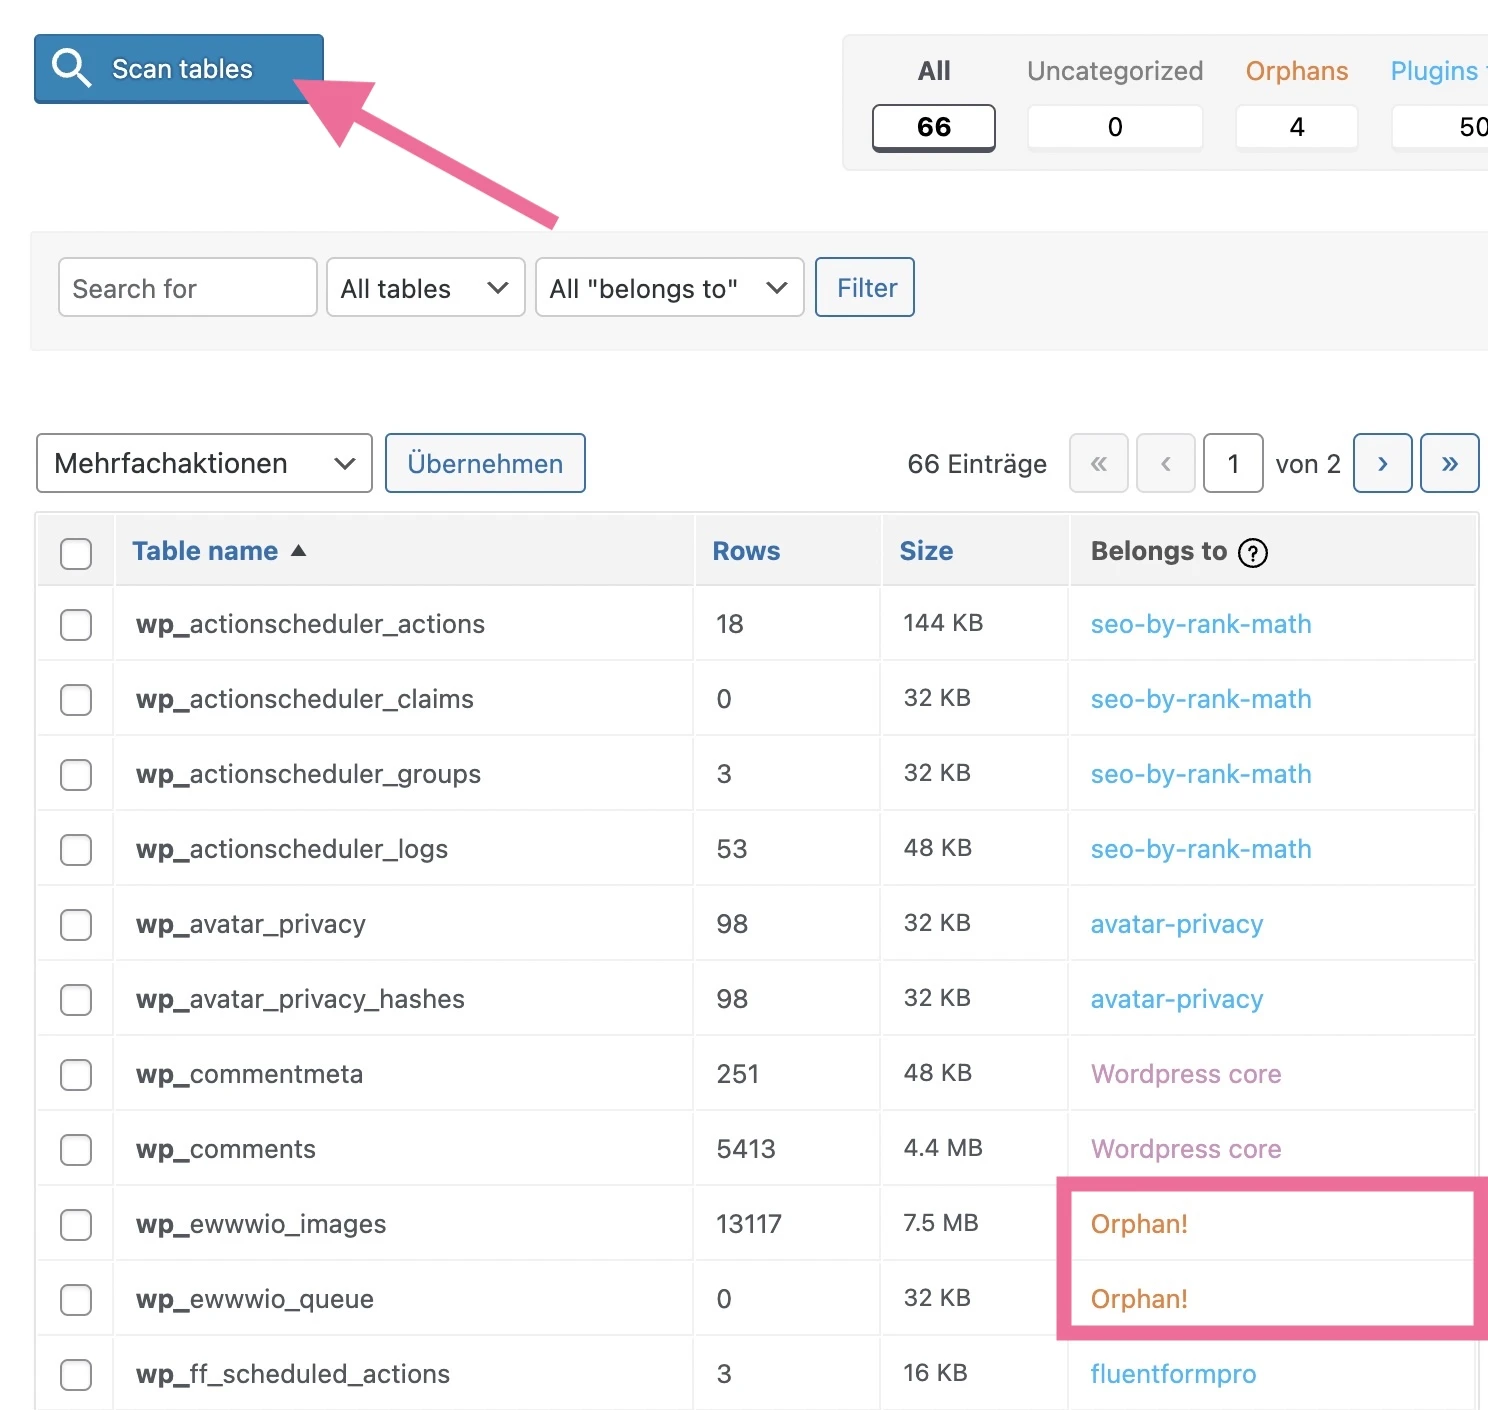Viewport: 1488px width, 1410px height.
Task: Check the wp_comments row checkbox
Action: tap(76, 1150)
